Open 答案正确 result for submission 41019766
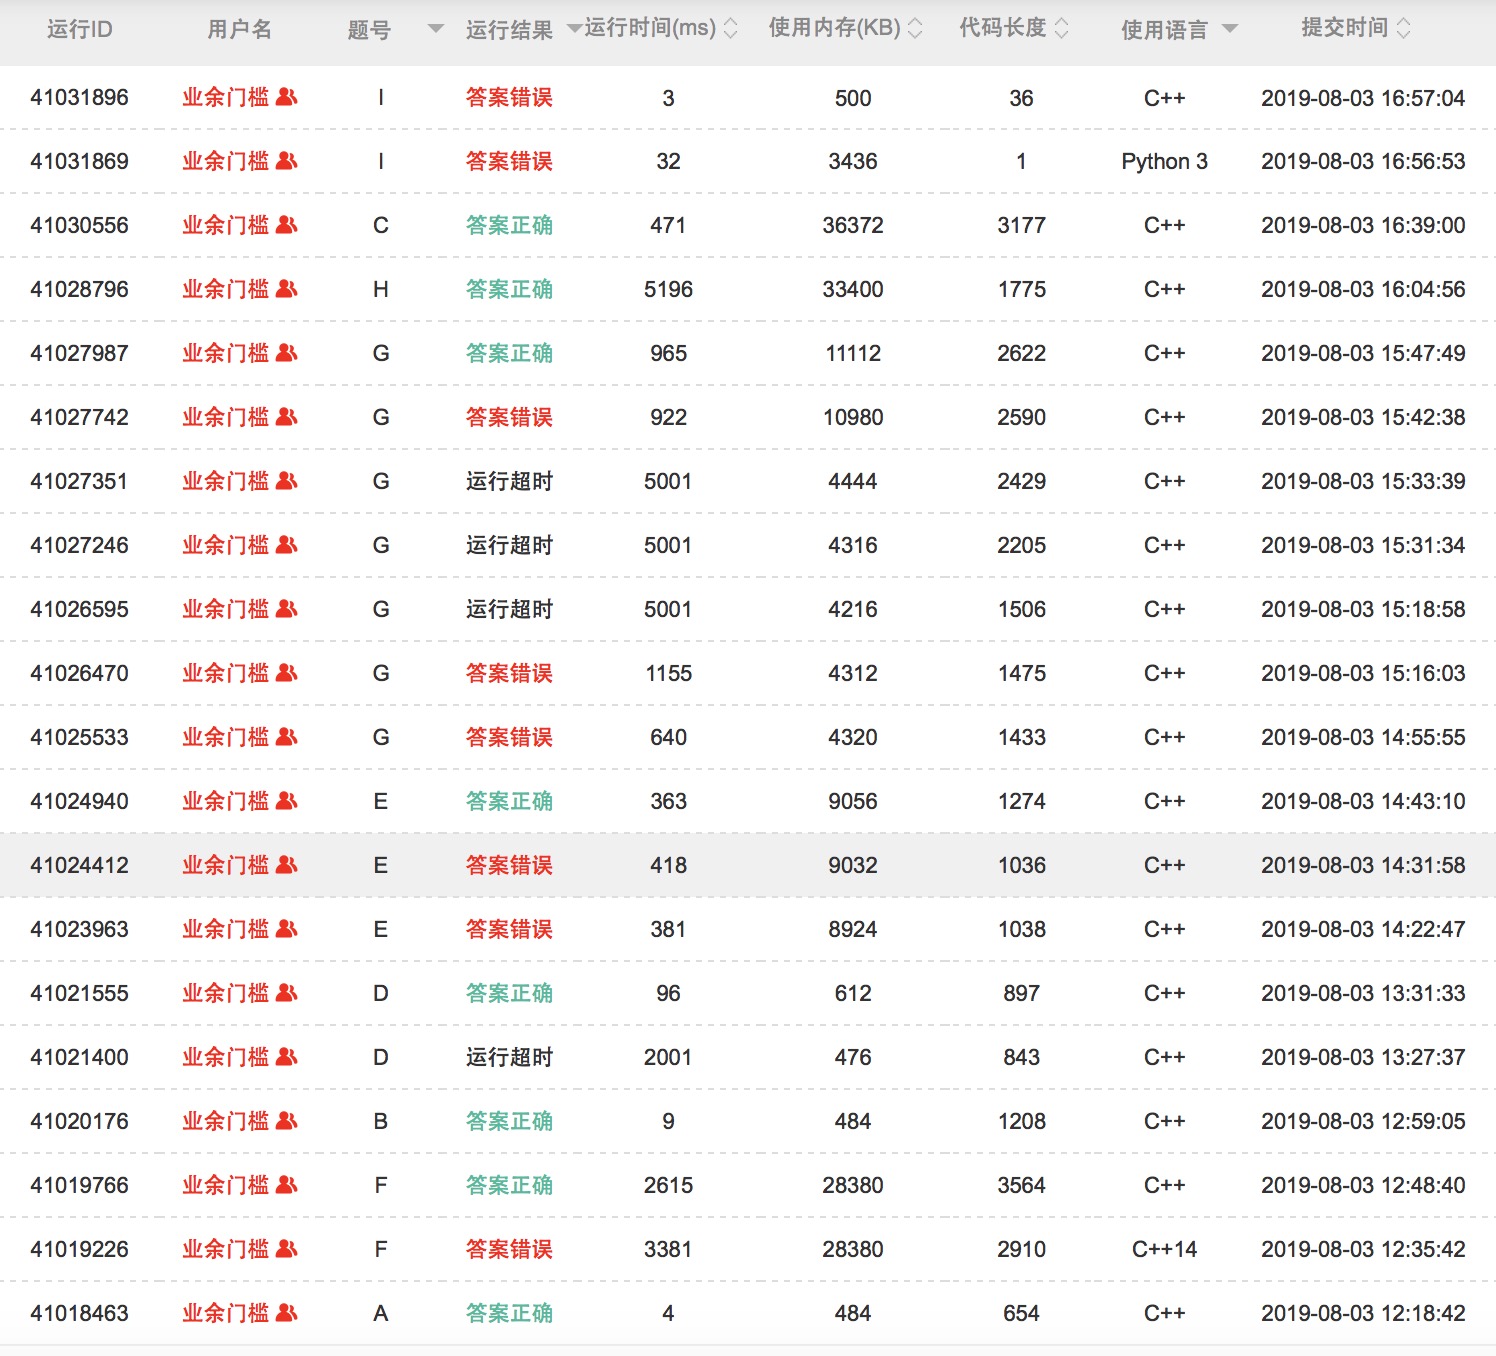Viewport: 1496px width, 1356px height. (509, 1185)
